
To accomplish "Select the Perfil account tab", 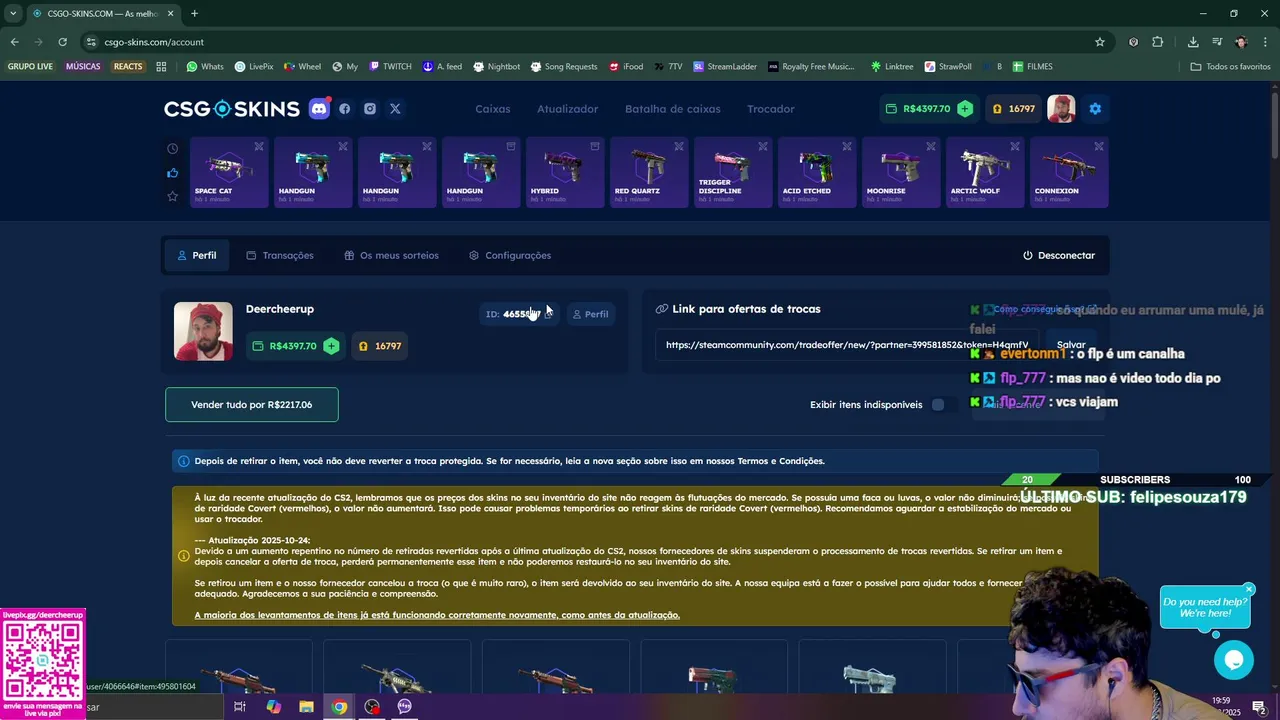I will coord(197,255).
